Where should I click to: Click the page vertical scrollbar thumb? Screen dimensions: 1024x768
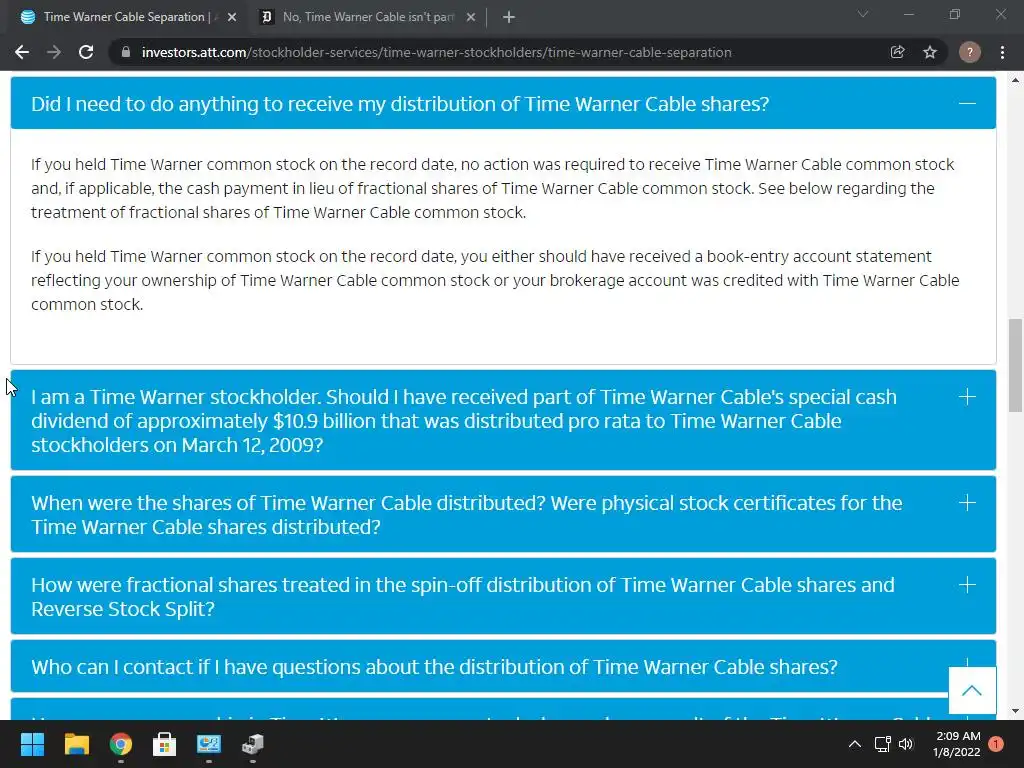pos(1015,365)
